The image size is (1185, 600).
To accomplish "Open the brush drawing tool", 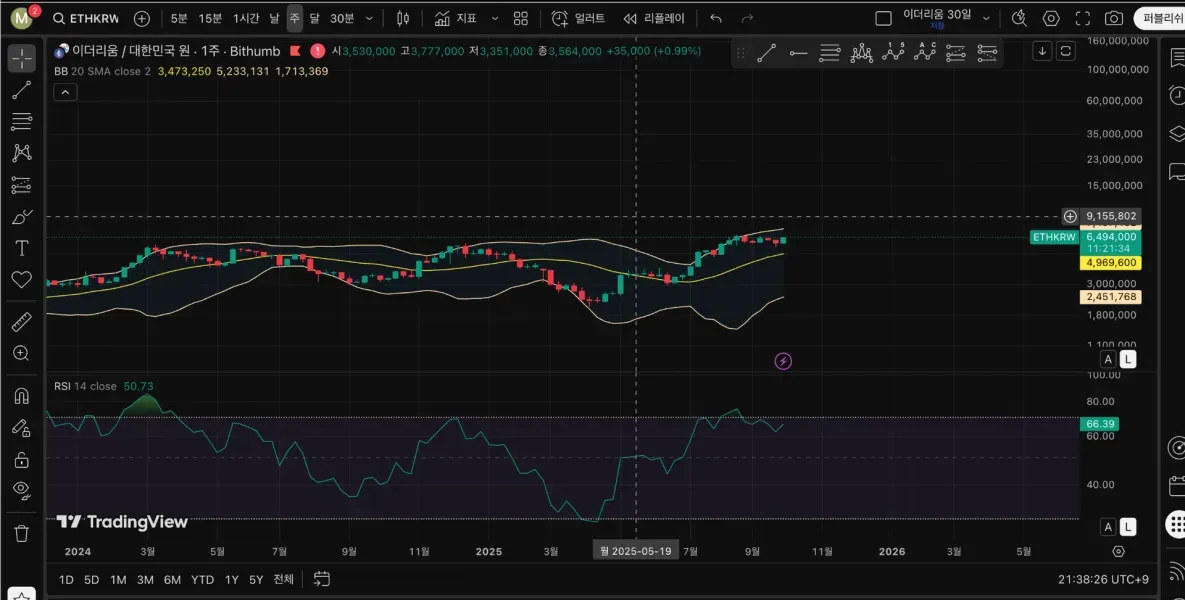I will click(x=21, y=217).
